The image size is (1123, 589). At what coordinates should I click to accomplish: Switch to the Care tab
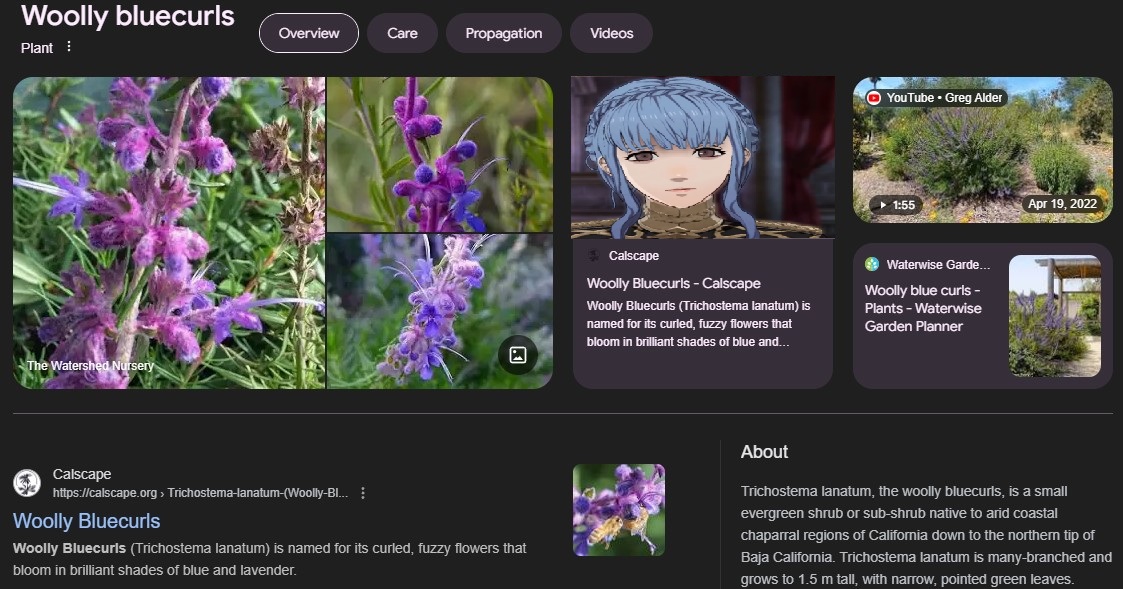click(403, 33)
